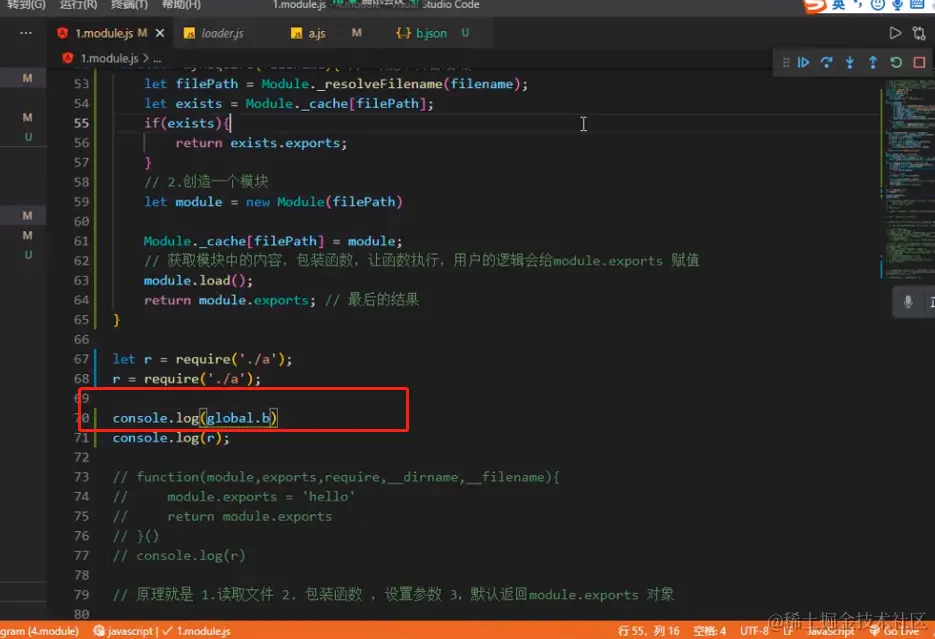
Task: Click line 68 r = require('./a')
Action: (x=187, y=379)
